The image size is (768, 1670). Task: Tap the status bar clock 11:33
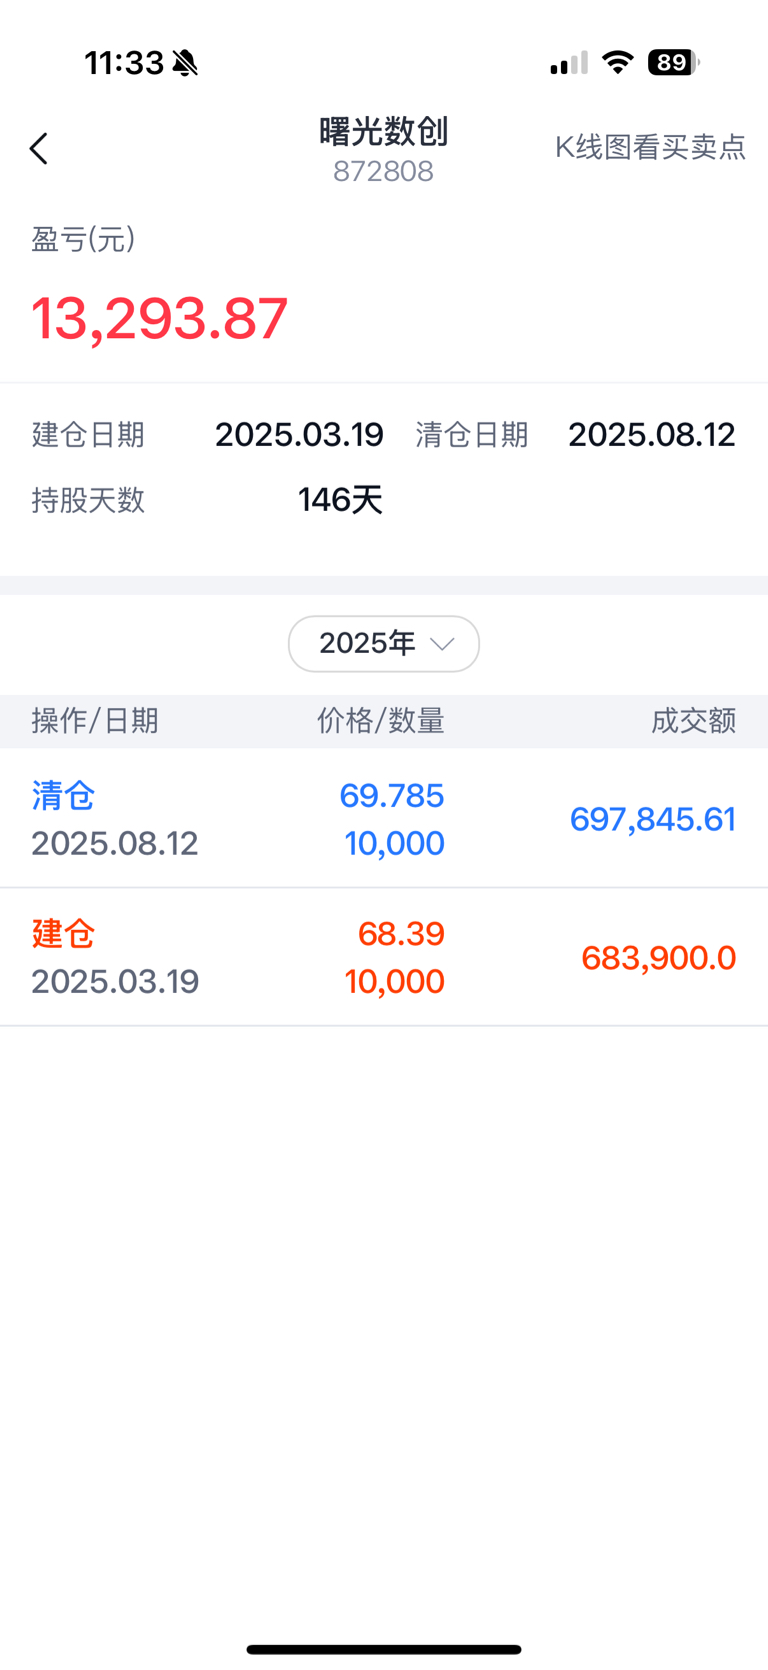click(124, 63)
